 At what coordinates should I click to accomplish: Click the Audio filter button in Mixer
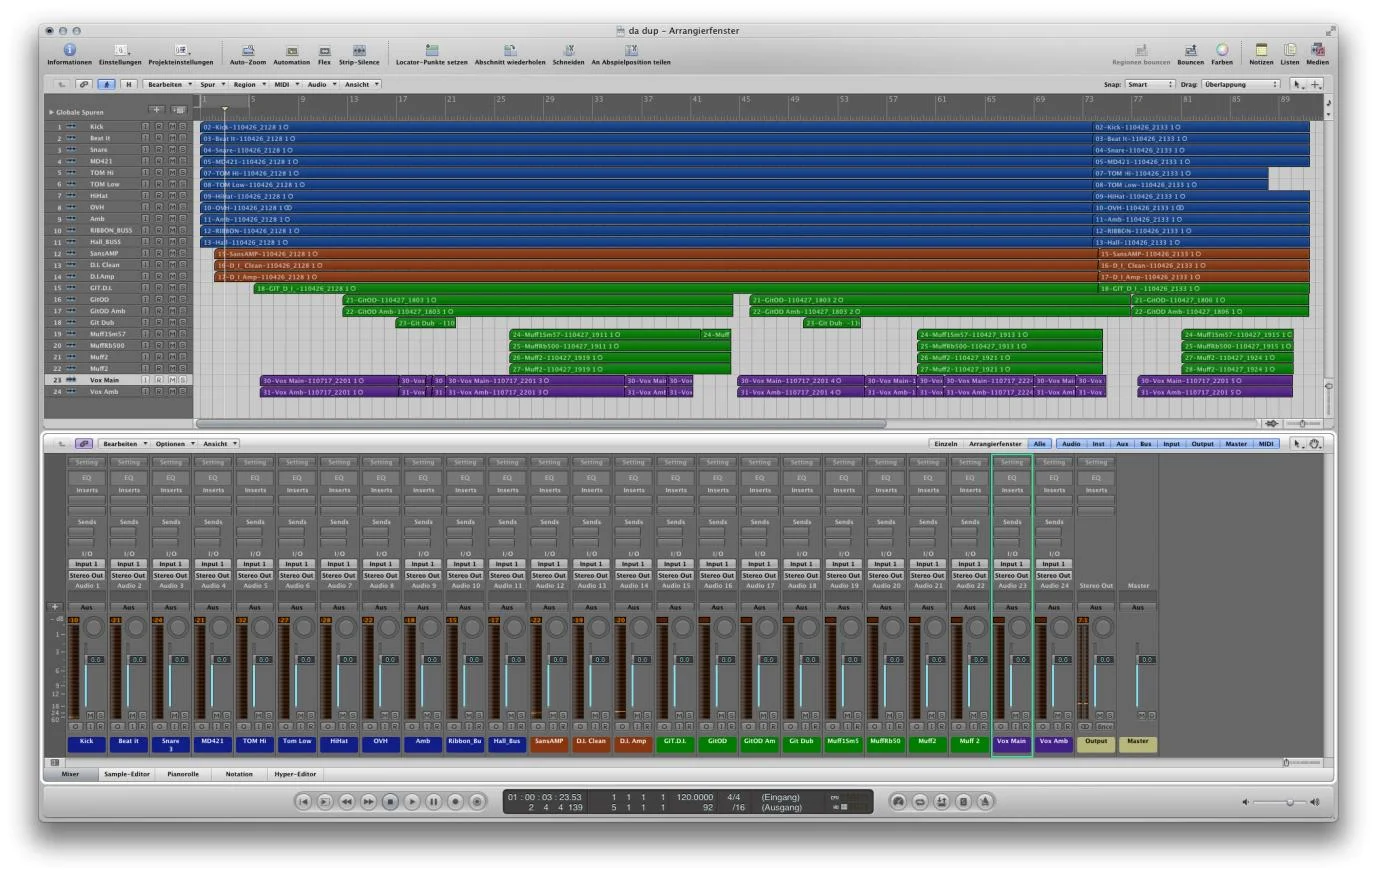tap(1070, 444)
